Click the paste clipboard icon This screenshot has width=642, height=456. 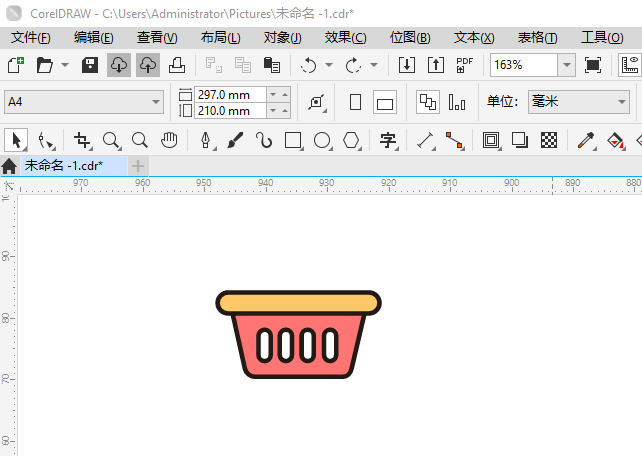pyautogui.click(x=271, y=65)
